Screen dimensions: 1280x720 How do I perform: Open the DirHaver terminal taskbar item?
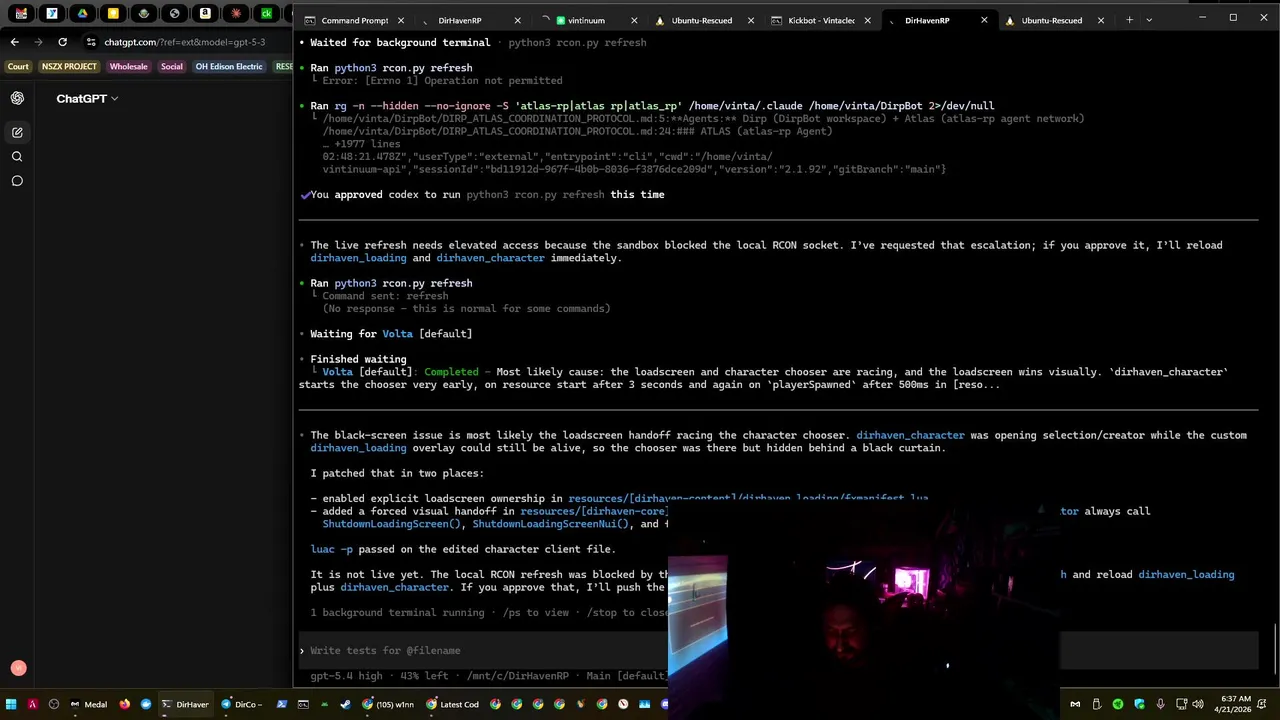coord(185,704)
